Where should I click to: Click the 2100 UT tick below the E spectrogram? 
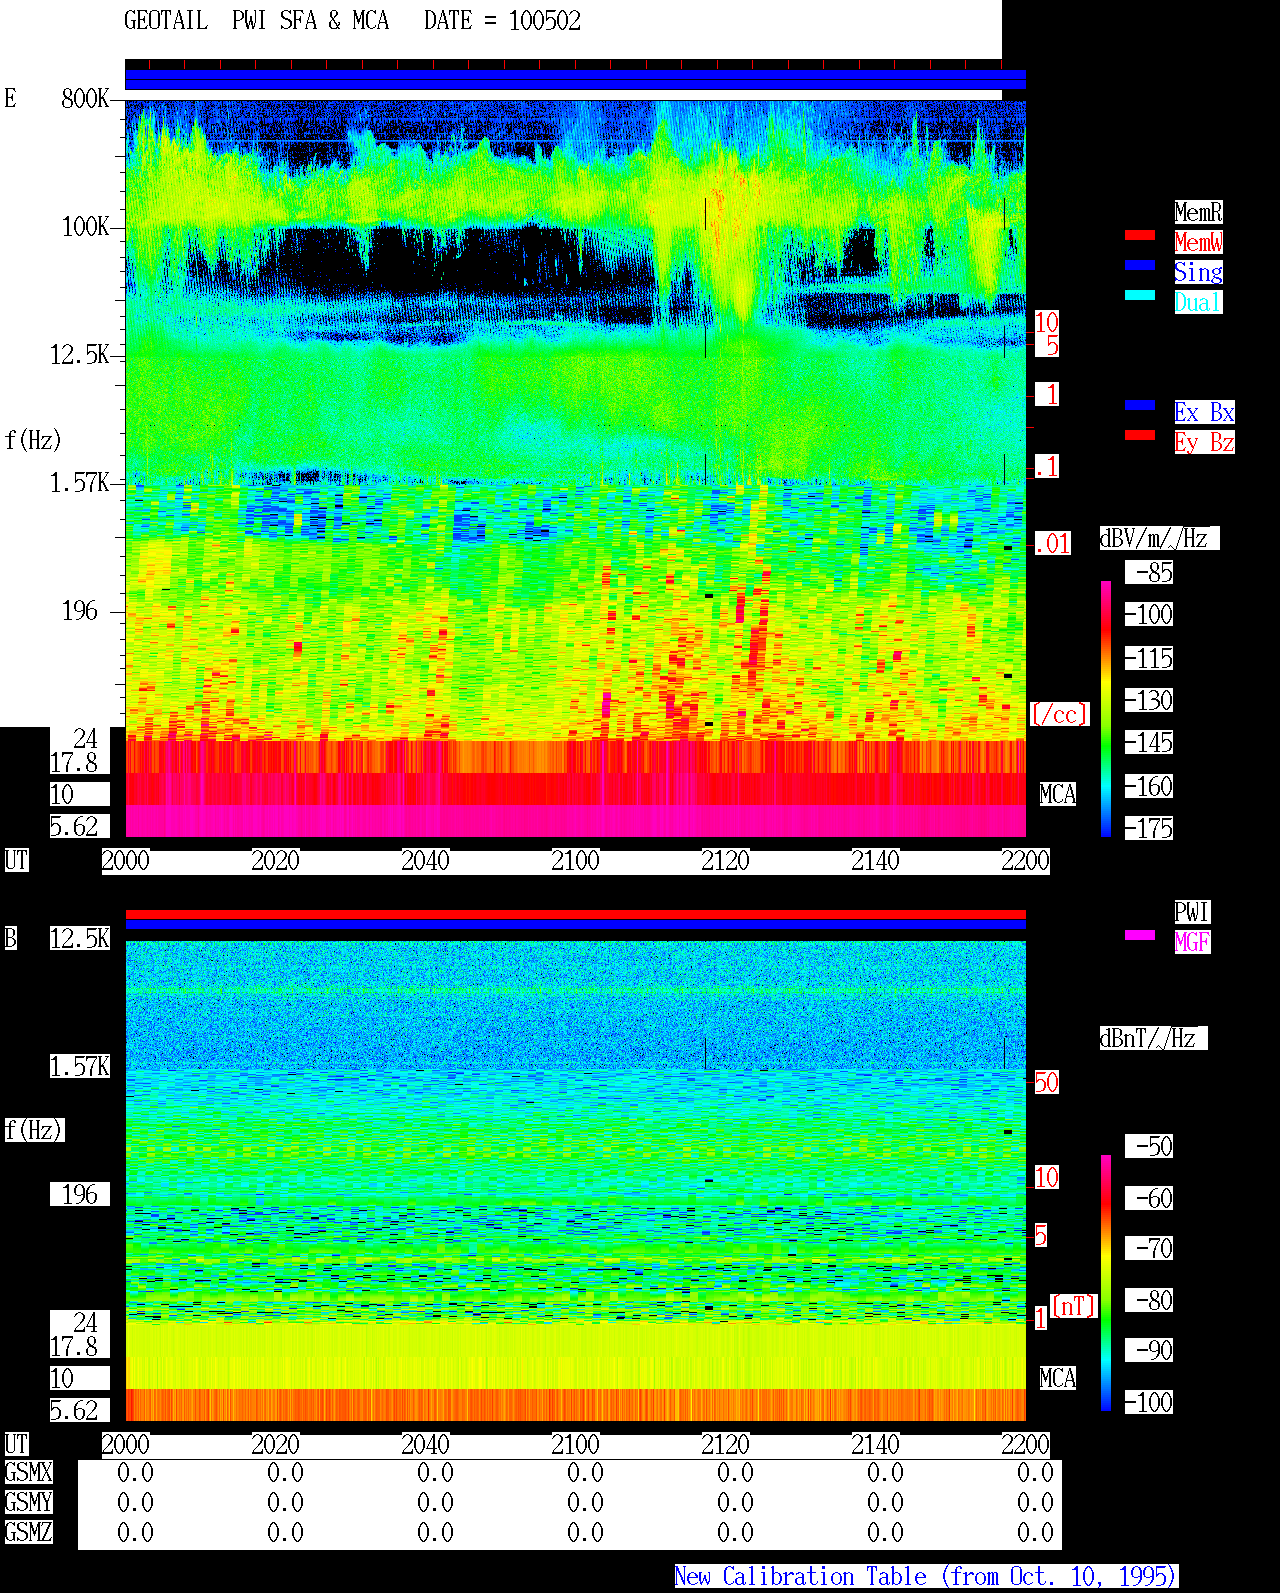tap(575, 860)
